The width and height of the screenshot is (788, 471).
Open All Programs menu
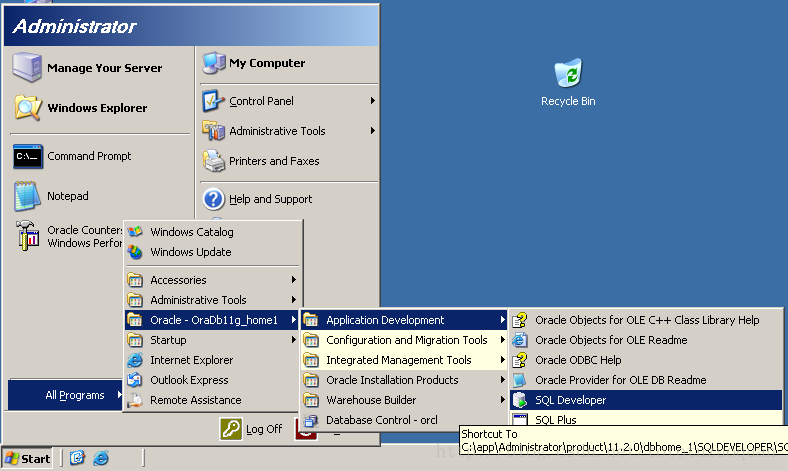click(x=65, y=395)
